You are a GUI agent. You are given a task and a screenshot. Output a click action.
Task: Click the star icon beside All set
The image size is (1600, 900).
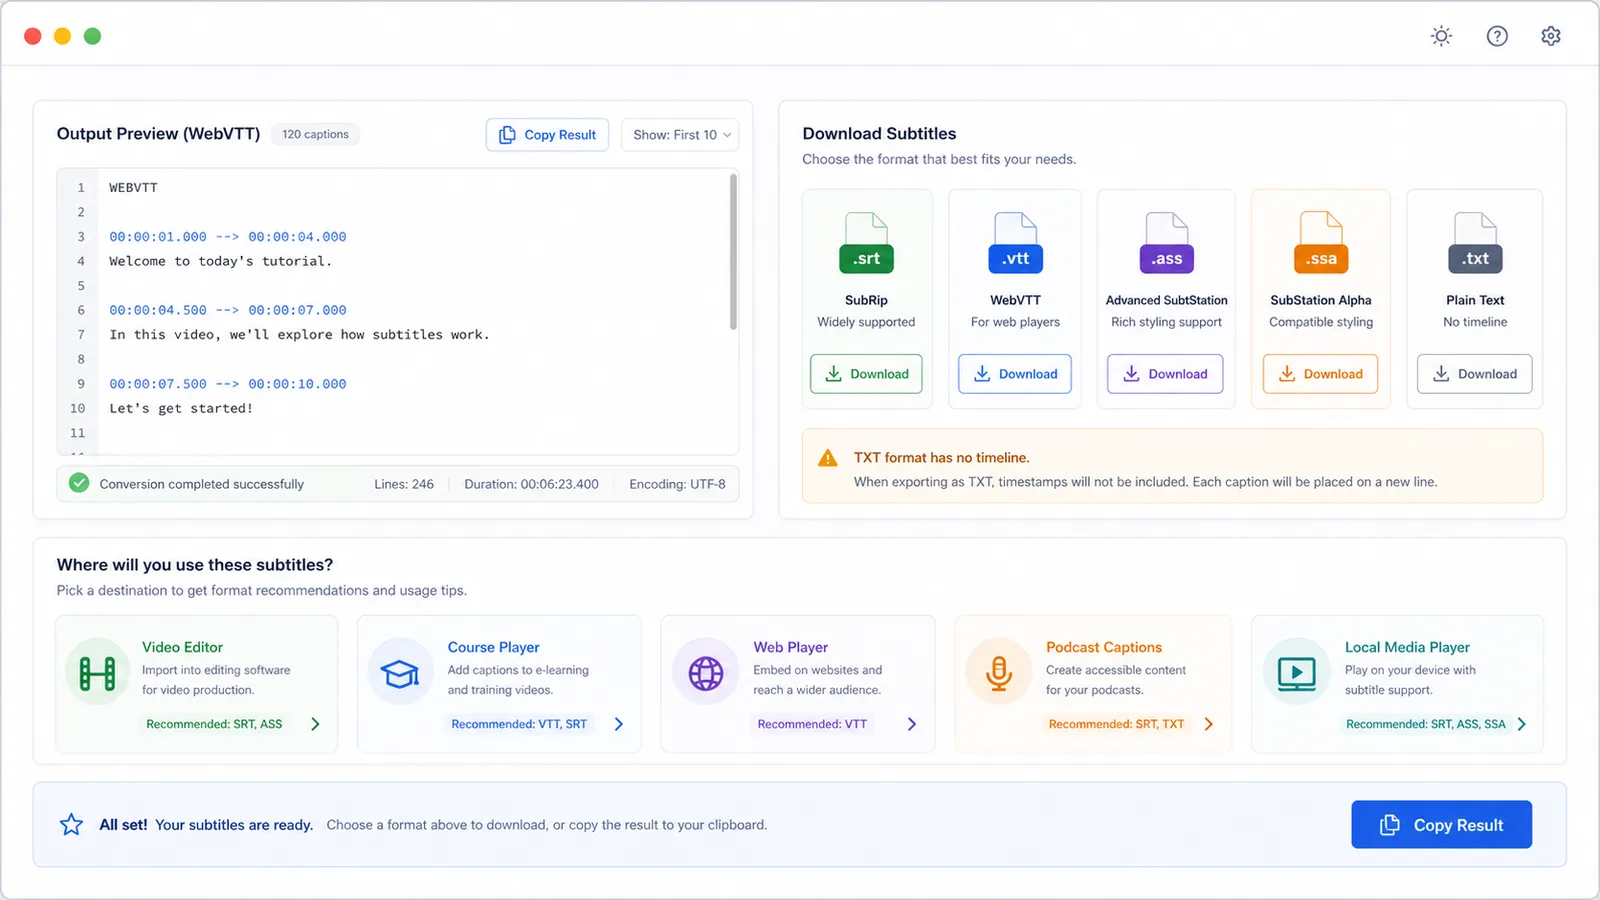[x=71, y=824]
